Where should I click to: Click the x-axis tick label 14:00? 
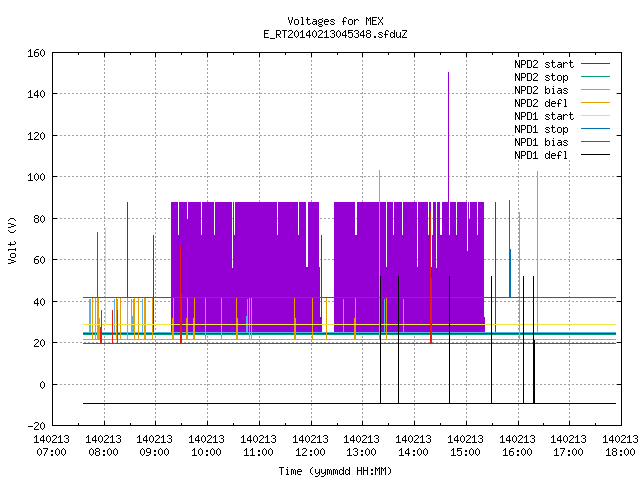413,452
